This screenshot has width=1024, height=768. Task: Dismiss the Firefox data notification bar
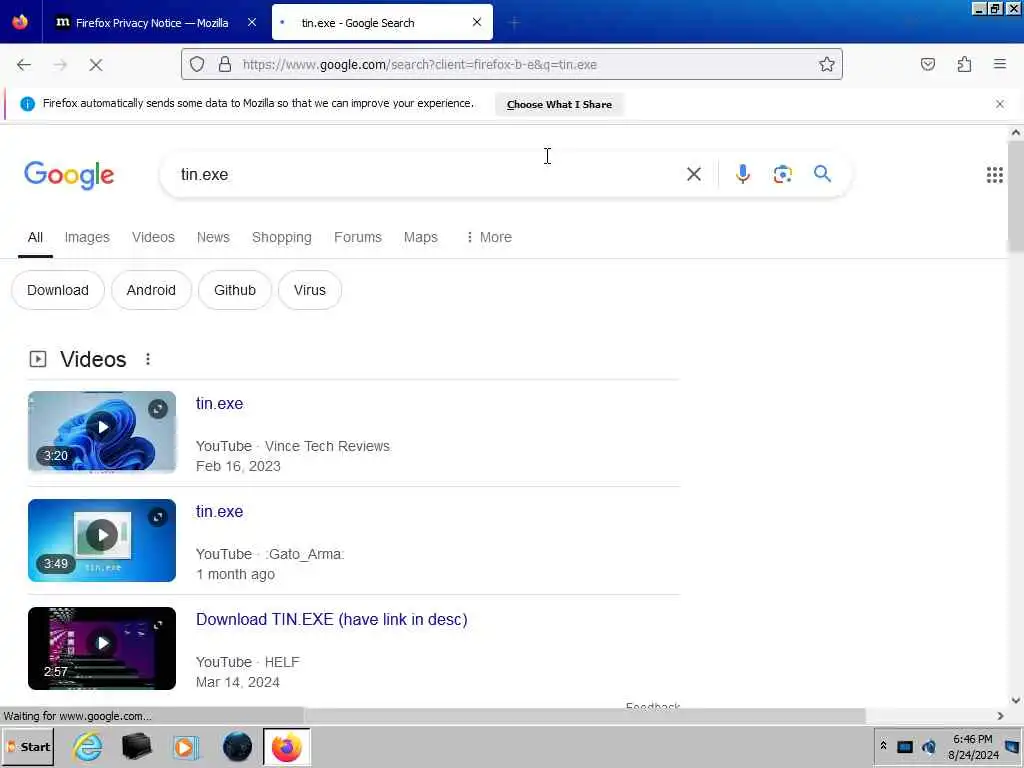pos(1000,104)
